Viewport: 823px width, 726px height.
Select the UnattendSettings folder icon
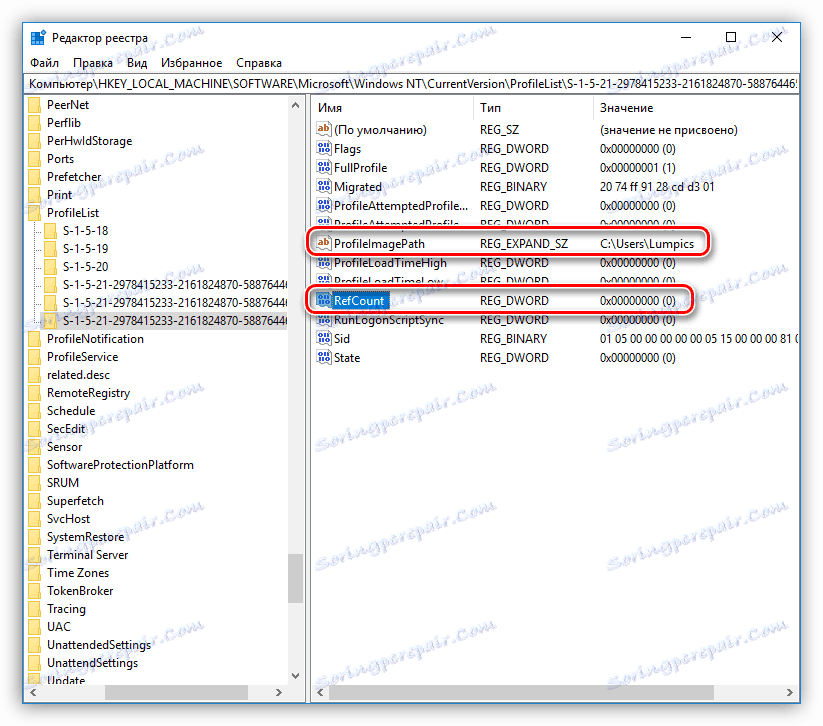pos(35,664)
